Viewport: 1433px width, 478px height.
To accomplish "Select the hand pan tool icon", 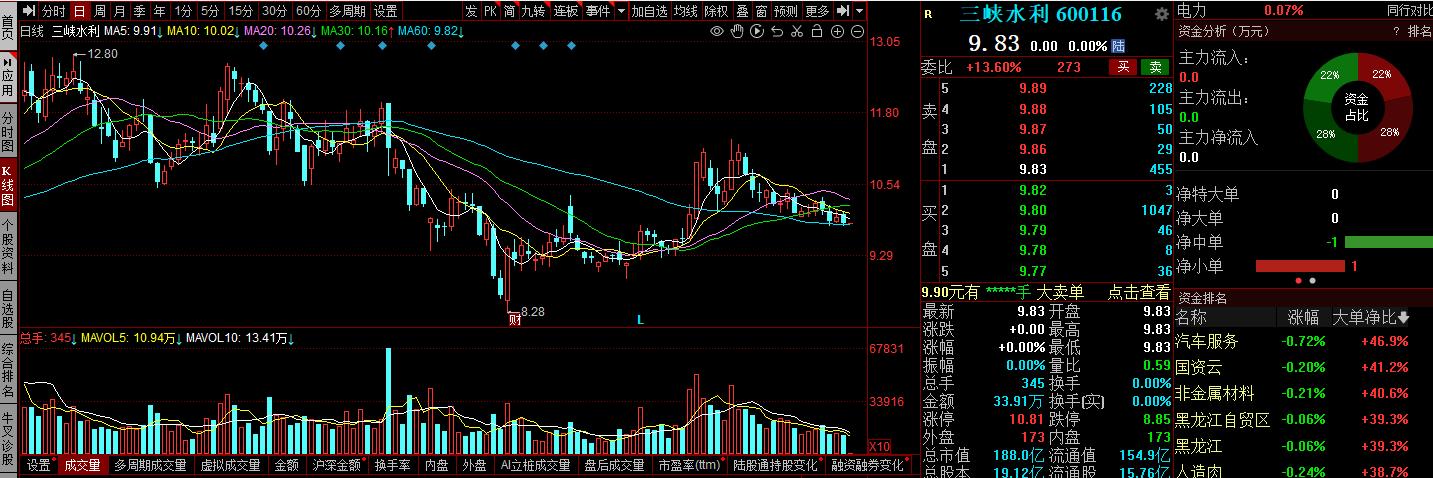I will click(x=737, y=32).
